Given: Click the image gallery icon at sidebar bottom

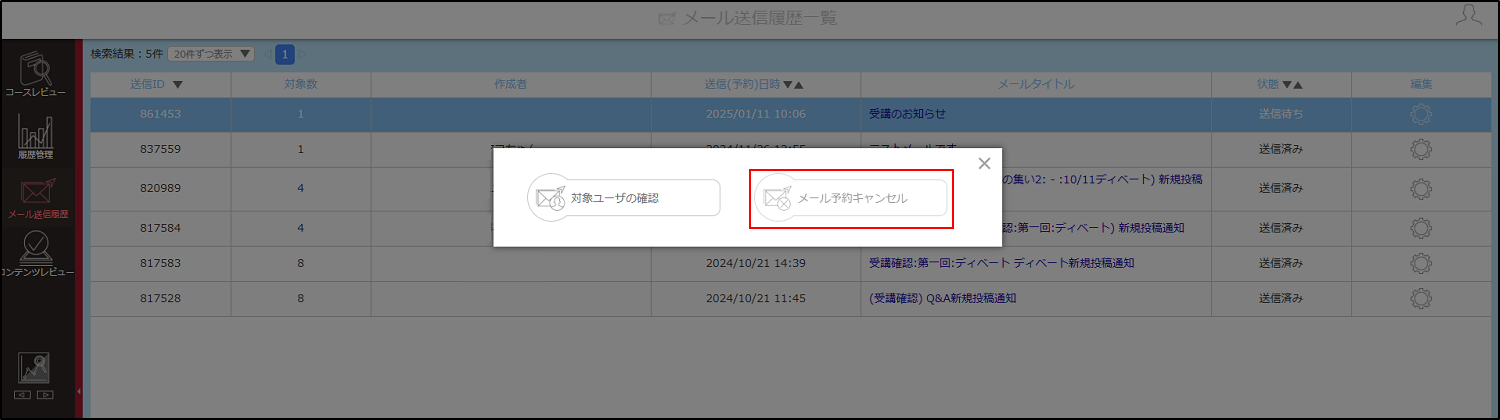Looking at the screenshot, I should coord(35,368).
